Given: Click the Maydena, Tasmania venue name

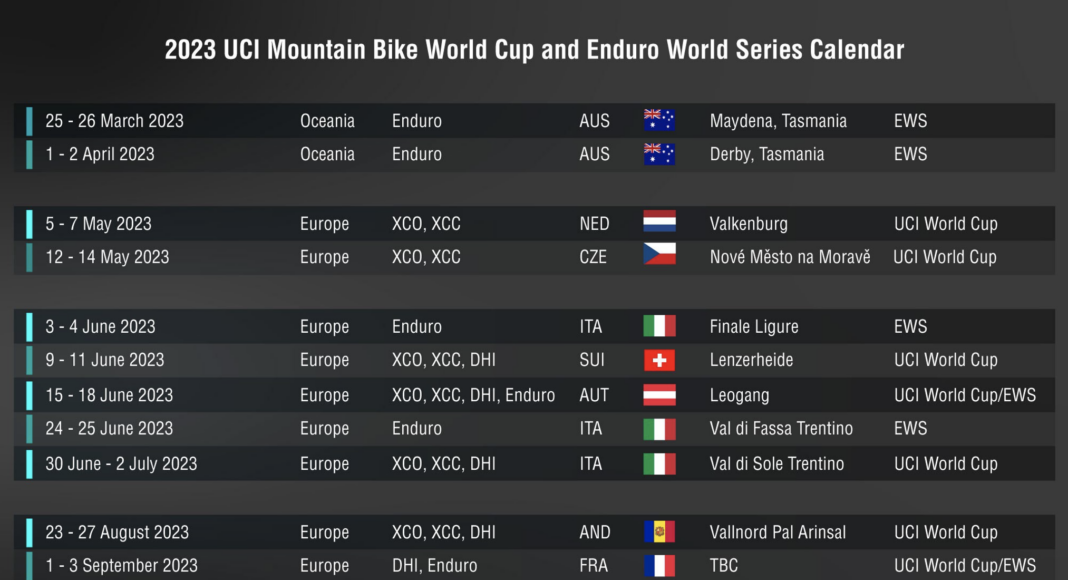Looking at the screenshot, I should (778, 121).
